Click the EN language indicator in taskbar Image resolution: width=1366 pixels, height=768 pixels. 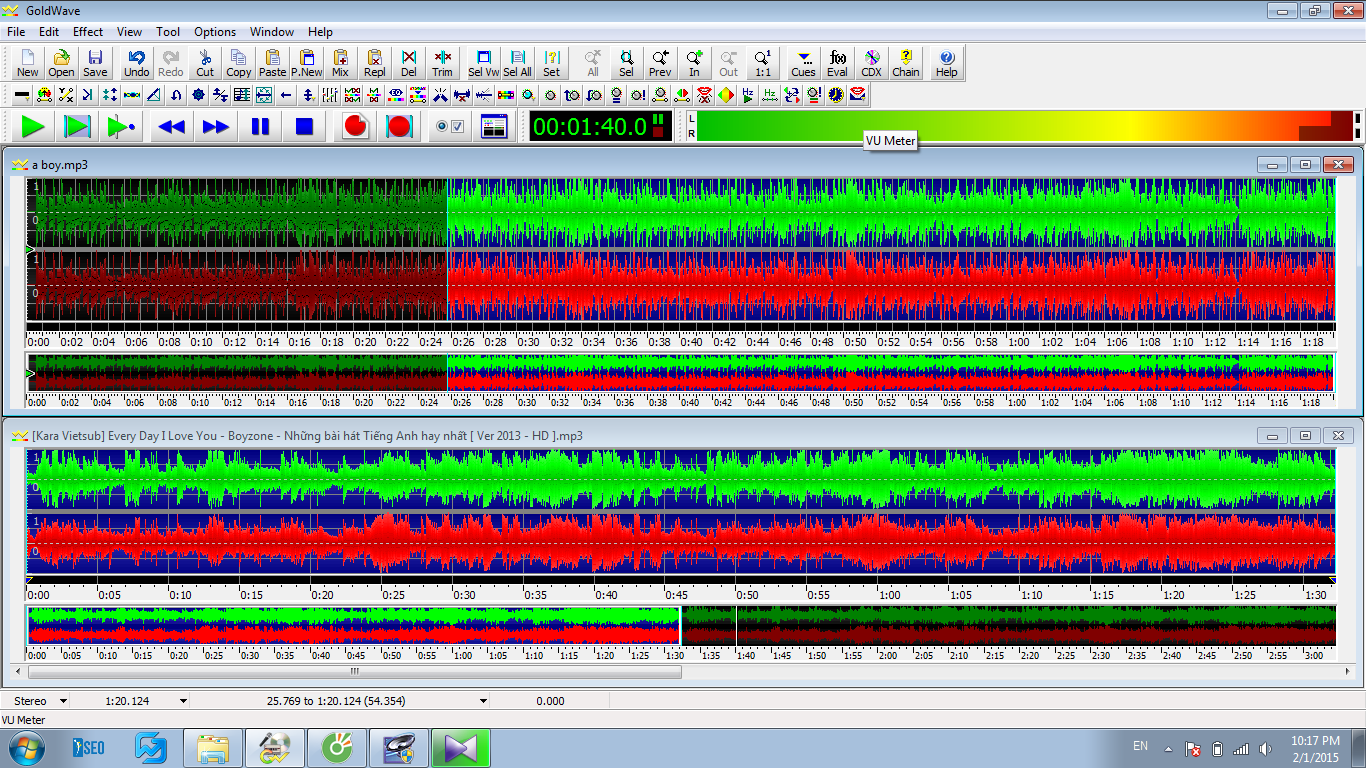pyautogui.click(x=1141, y=746)
